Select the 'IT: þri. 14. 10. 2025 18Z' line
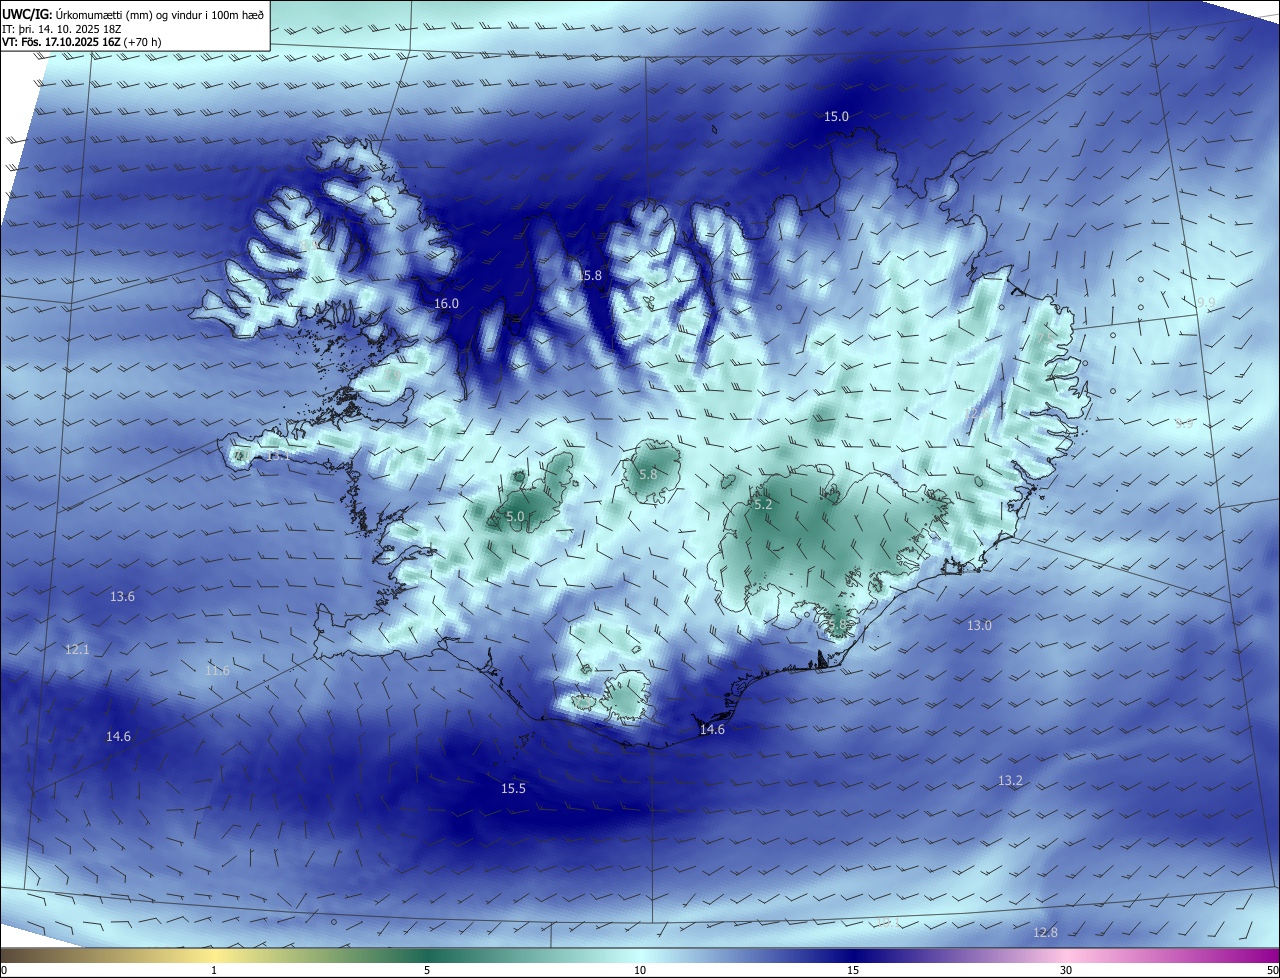The height and width of the screenshot is (978, 1280). pyautogui.click(x=62, y=29)
